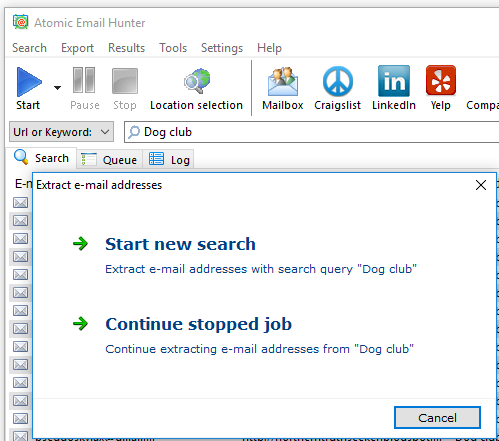The height and width of the screenshot is (441, 499).
Task: Select the Craigslist peace-sign icon
Action: (338, 81)
